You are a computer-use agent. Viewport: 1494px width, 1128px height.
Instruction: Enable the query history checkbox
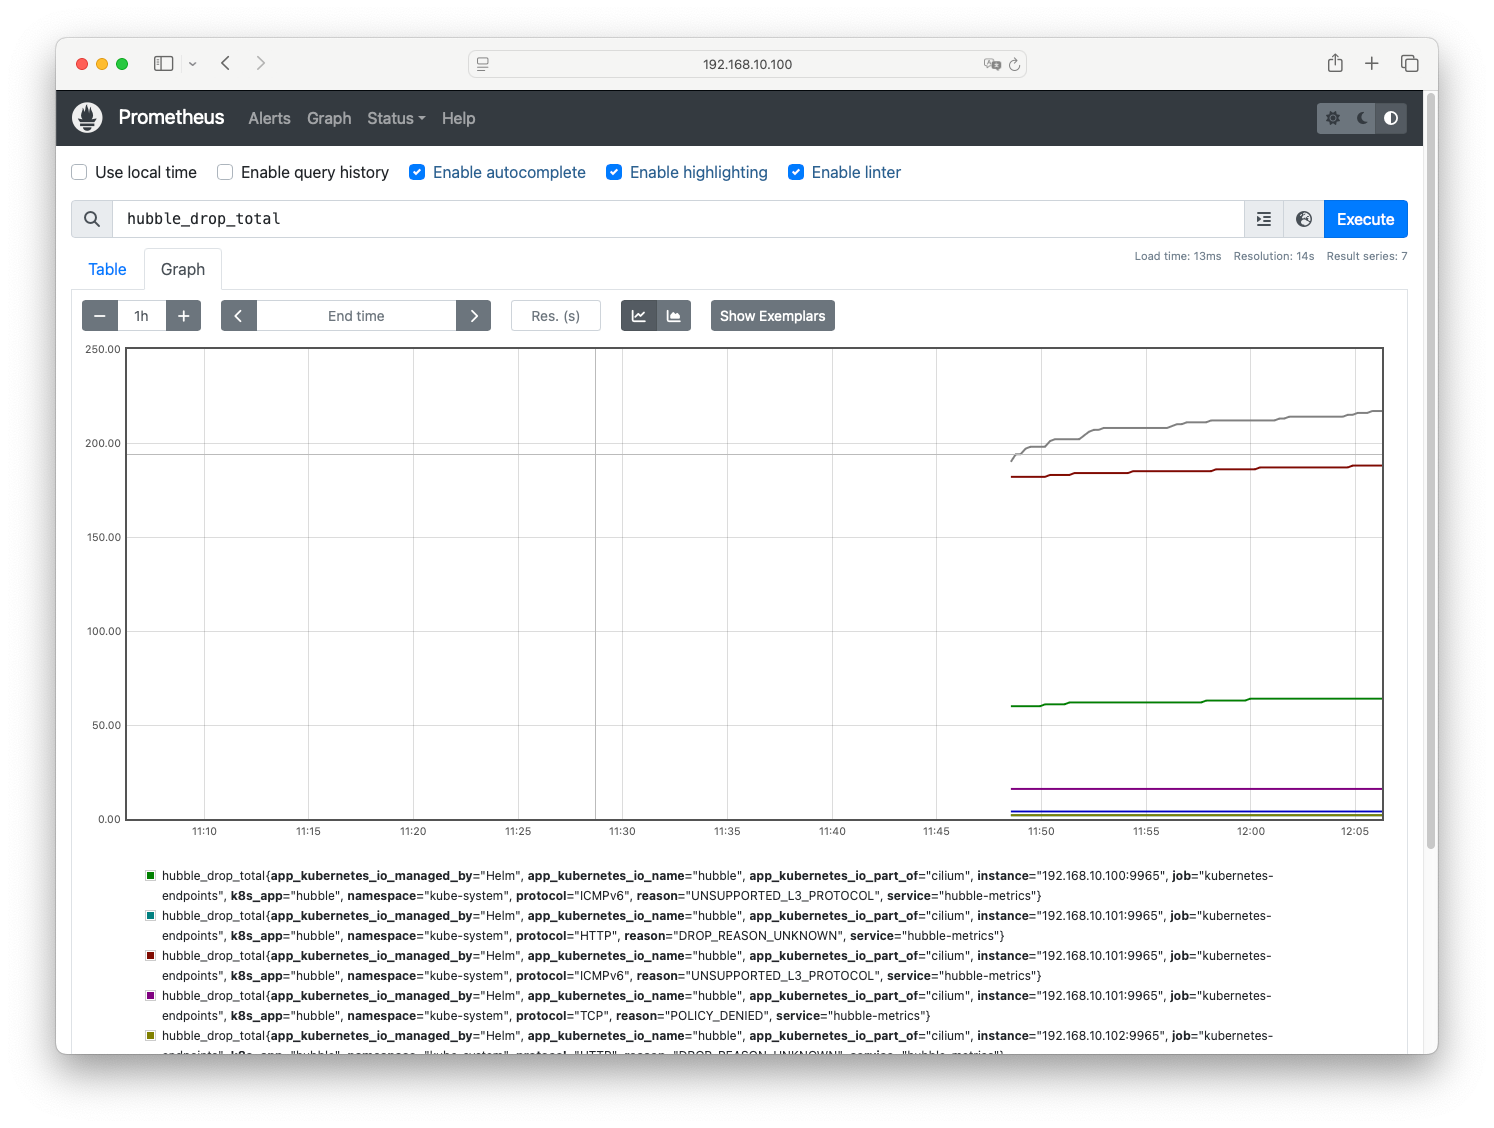tap(225, 172)
